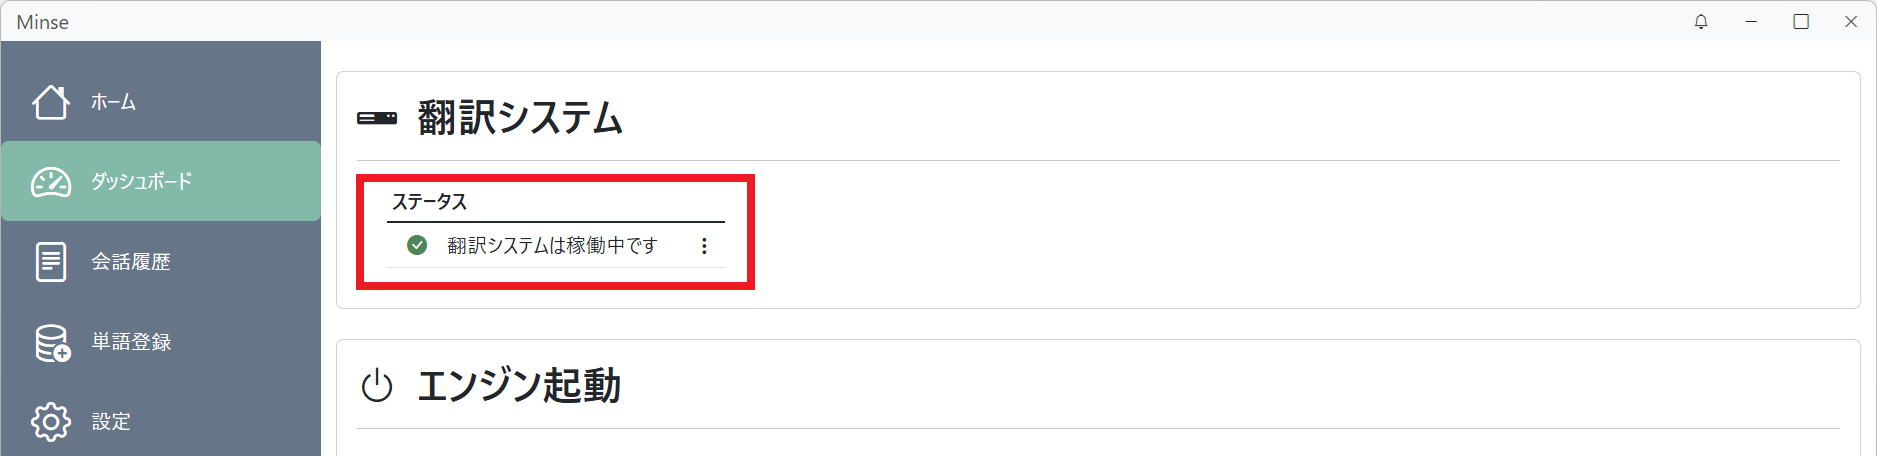Go to ホーム in sidebar
Screen dimensions: 1877x456
coord(113,102)
